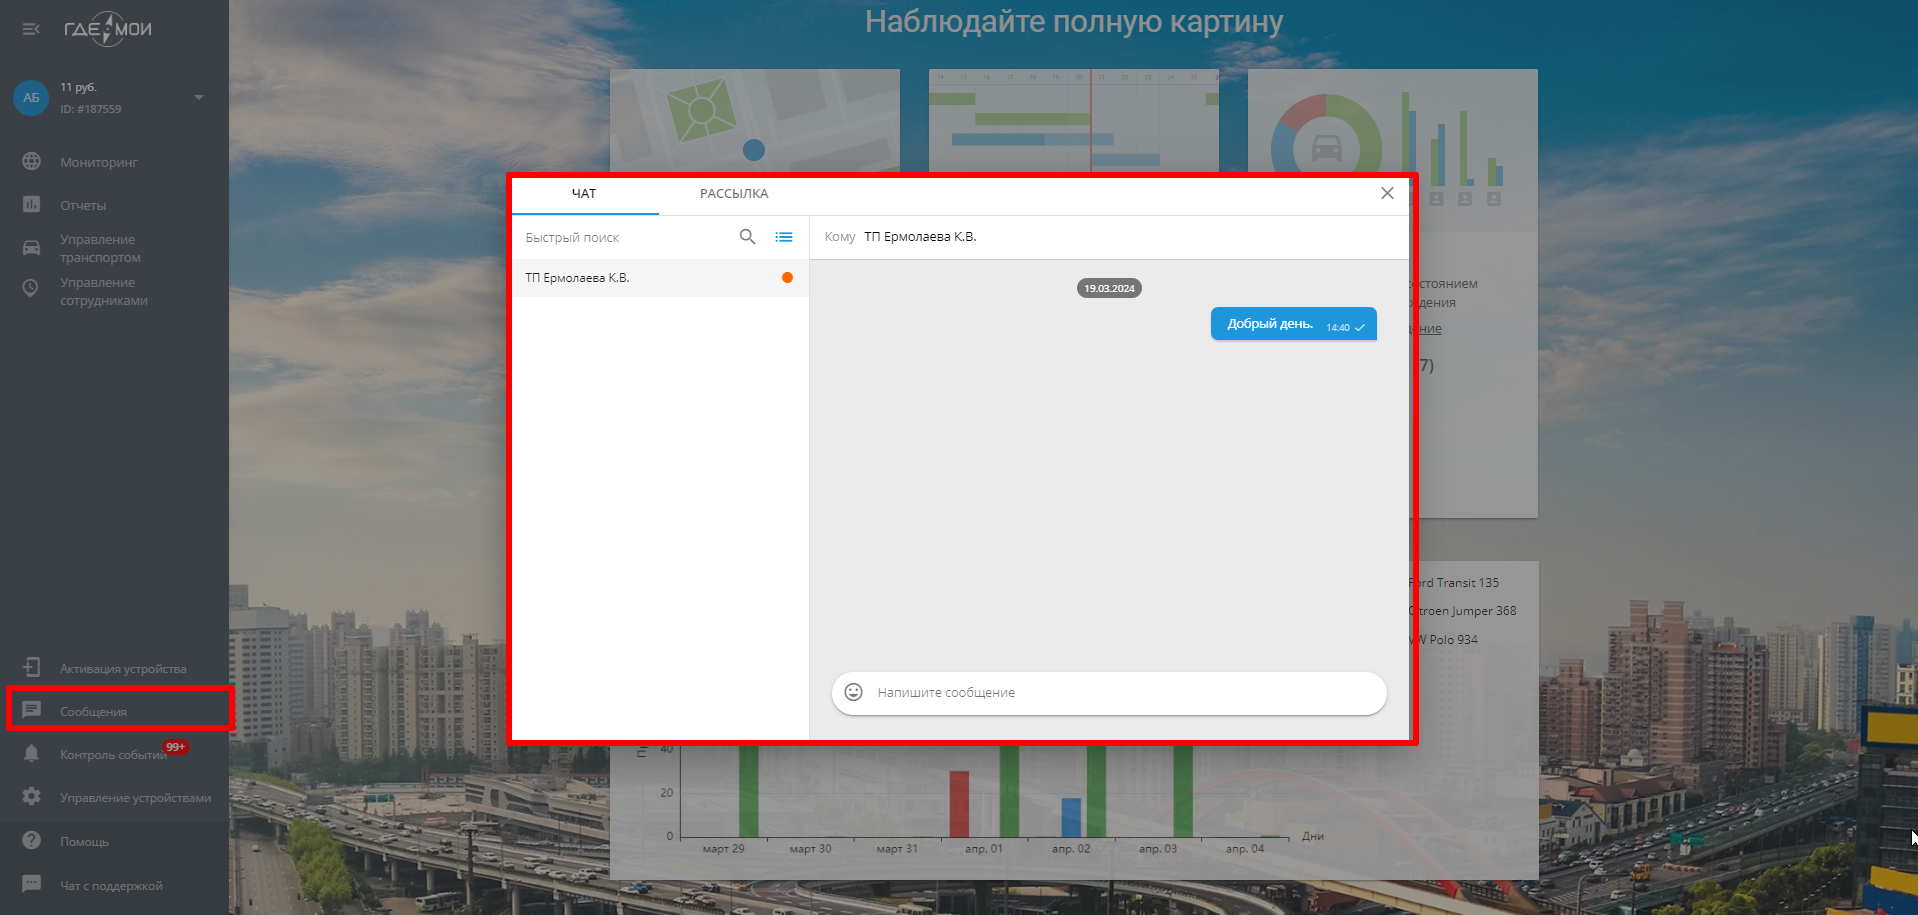Image resolution: width=1918 pixels, height=915 pixels.
Task: Open Помощь help section
Action: click(84, 841)
